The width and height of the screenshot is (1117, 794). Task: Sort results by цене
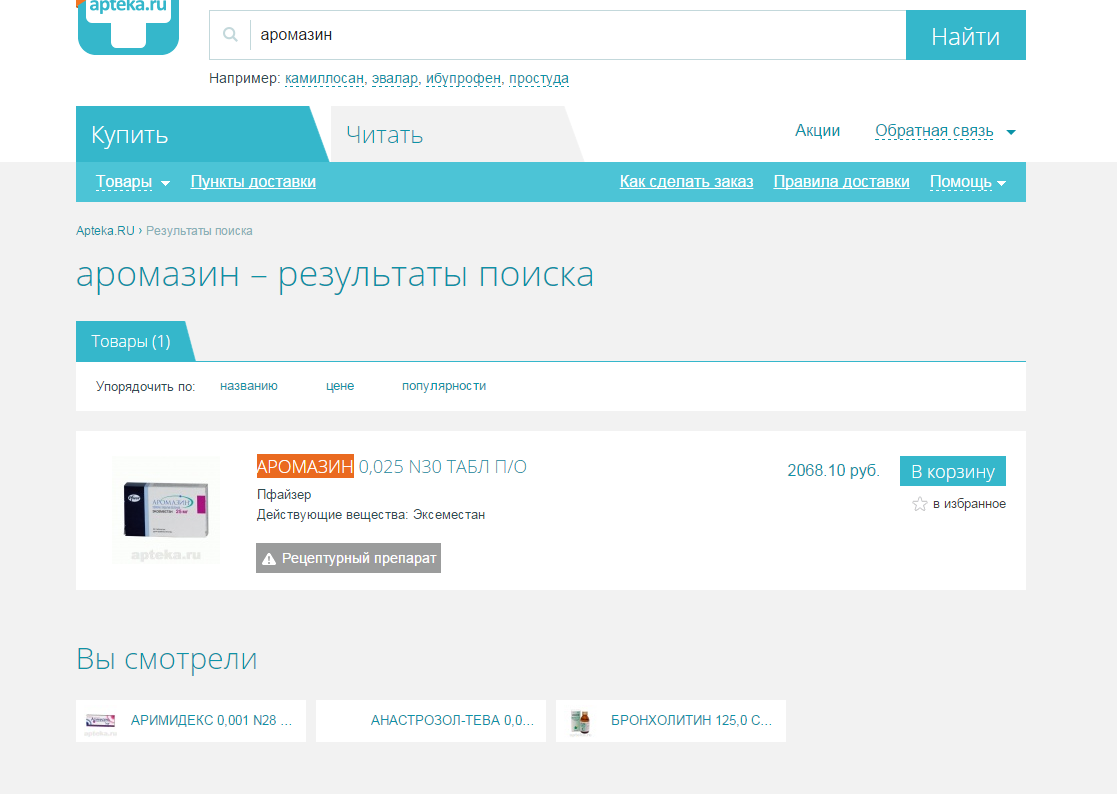click(x=340, y=386)
